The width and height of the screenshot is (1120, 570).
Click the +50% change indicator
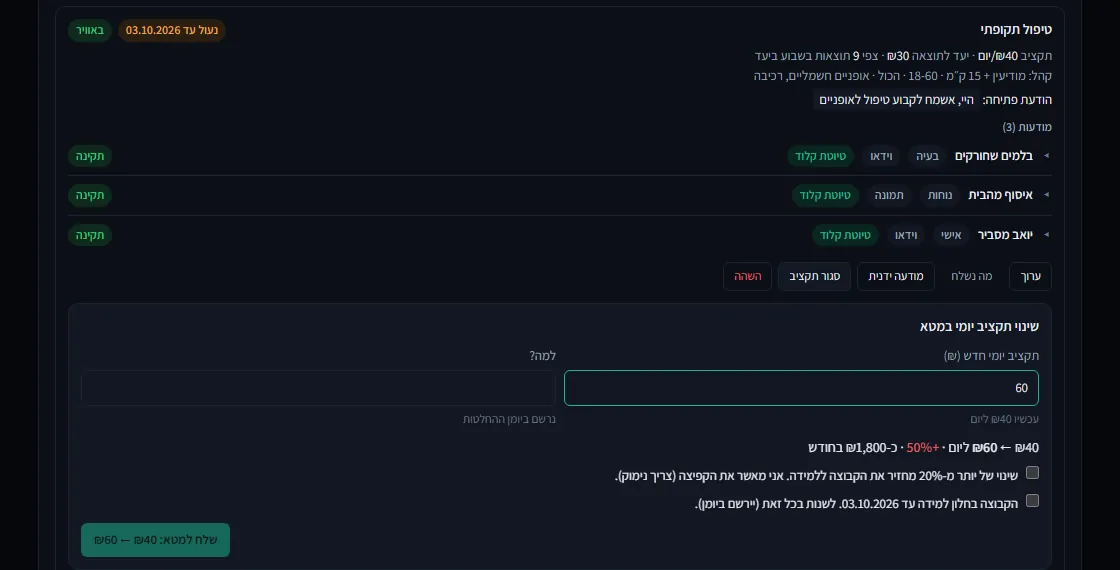click(922, 448)
